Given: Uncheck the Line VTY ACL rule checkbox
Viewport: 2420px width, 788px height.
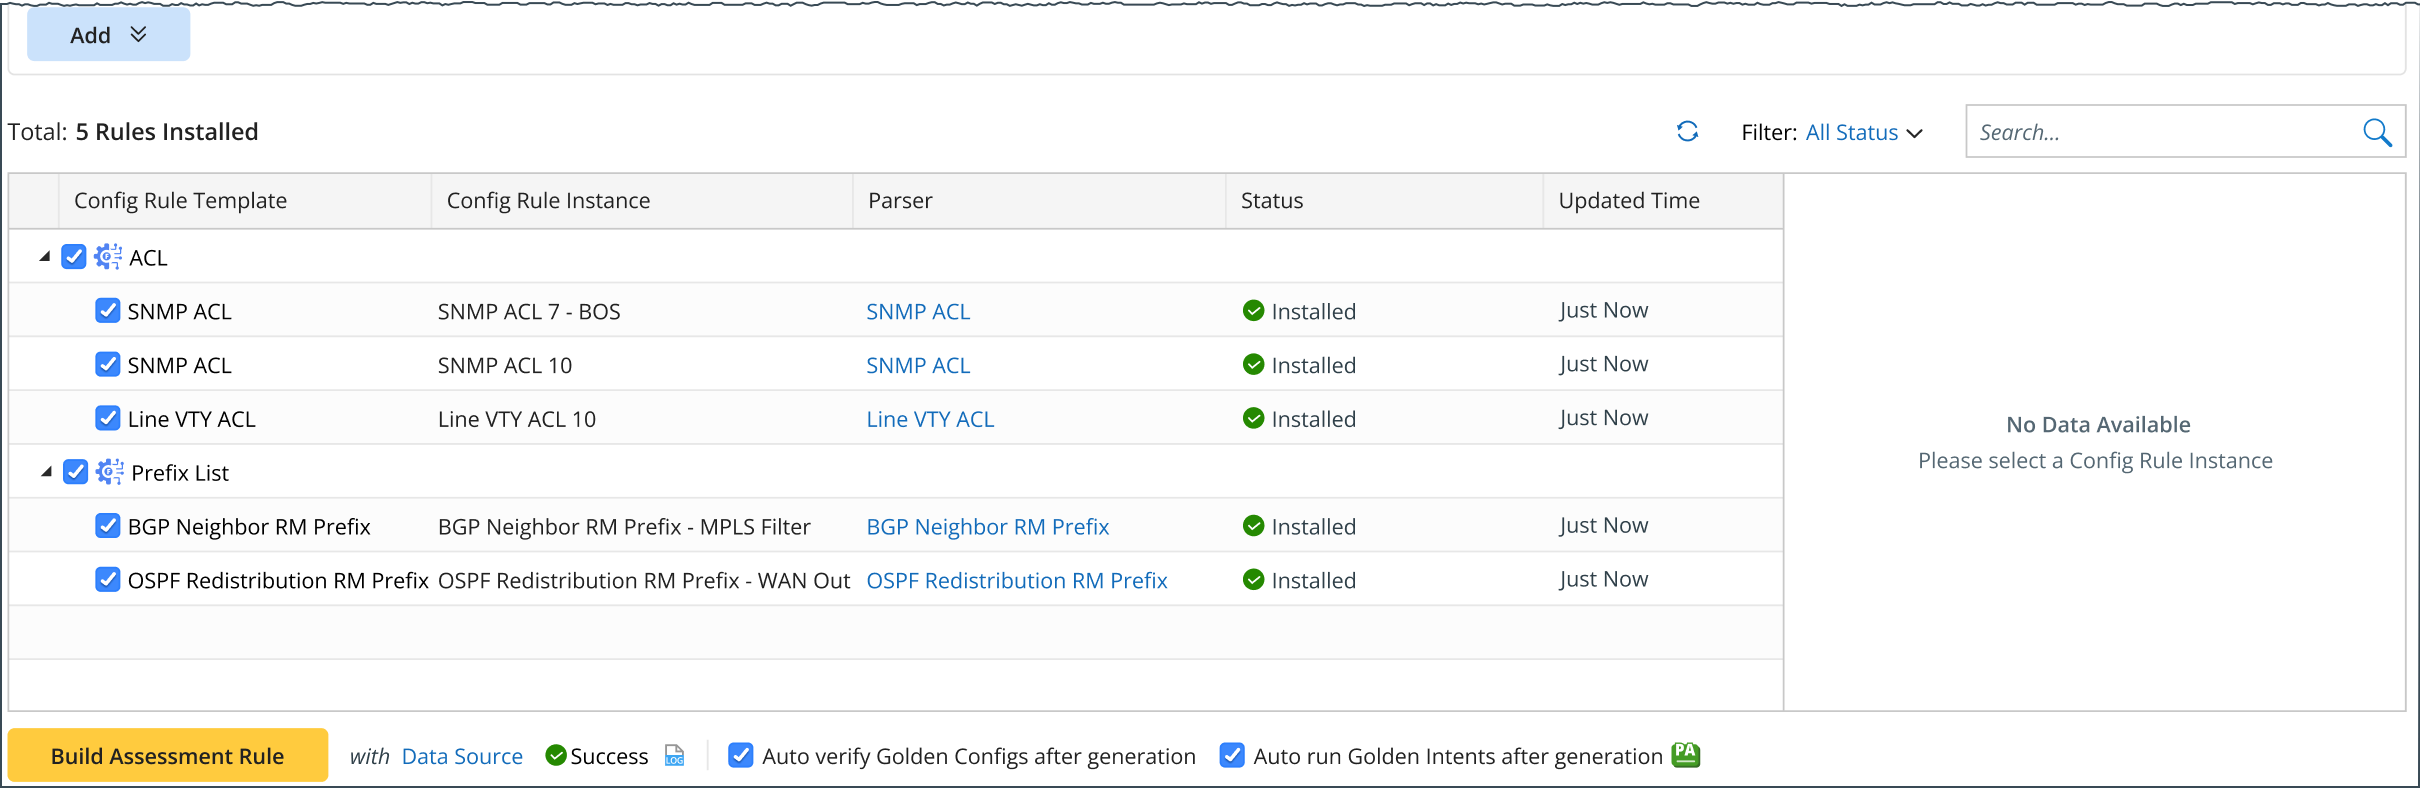Looking at the screenshot, I should pos(108,418).
